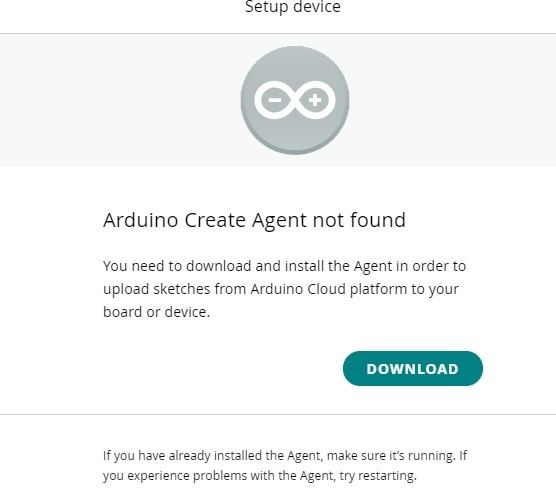
Task: Click the grey banner left of the logo
Action: [x=120, y=100]
